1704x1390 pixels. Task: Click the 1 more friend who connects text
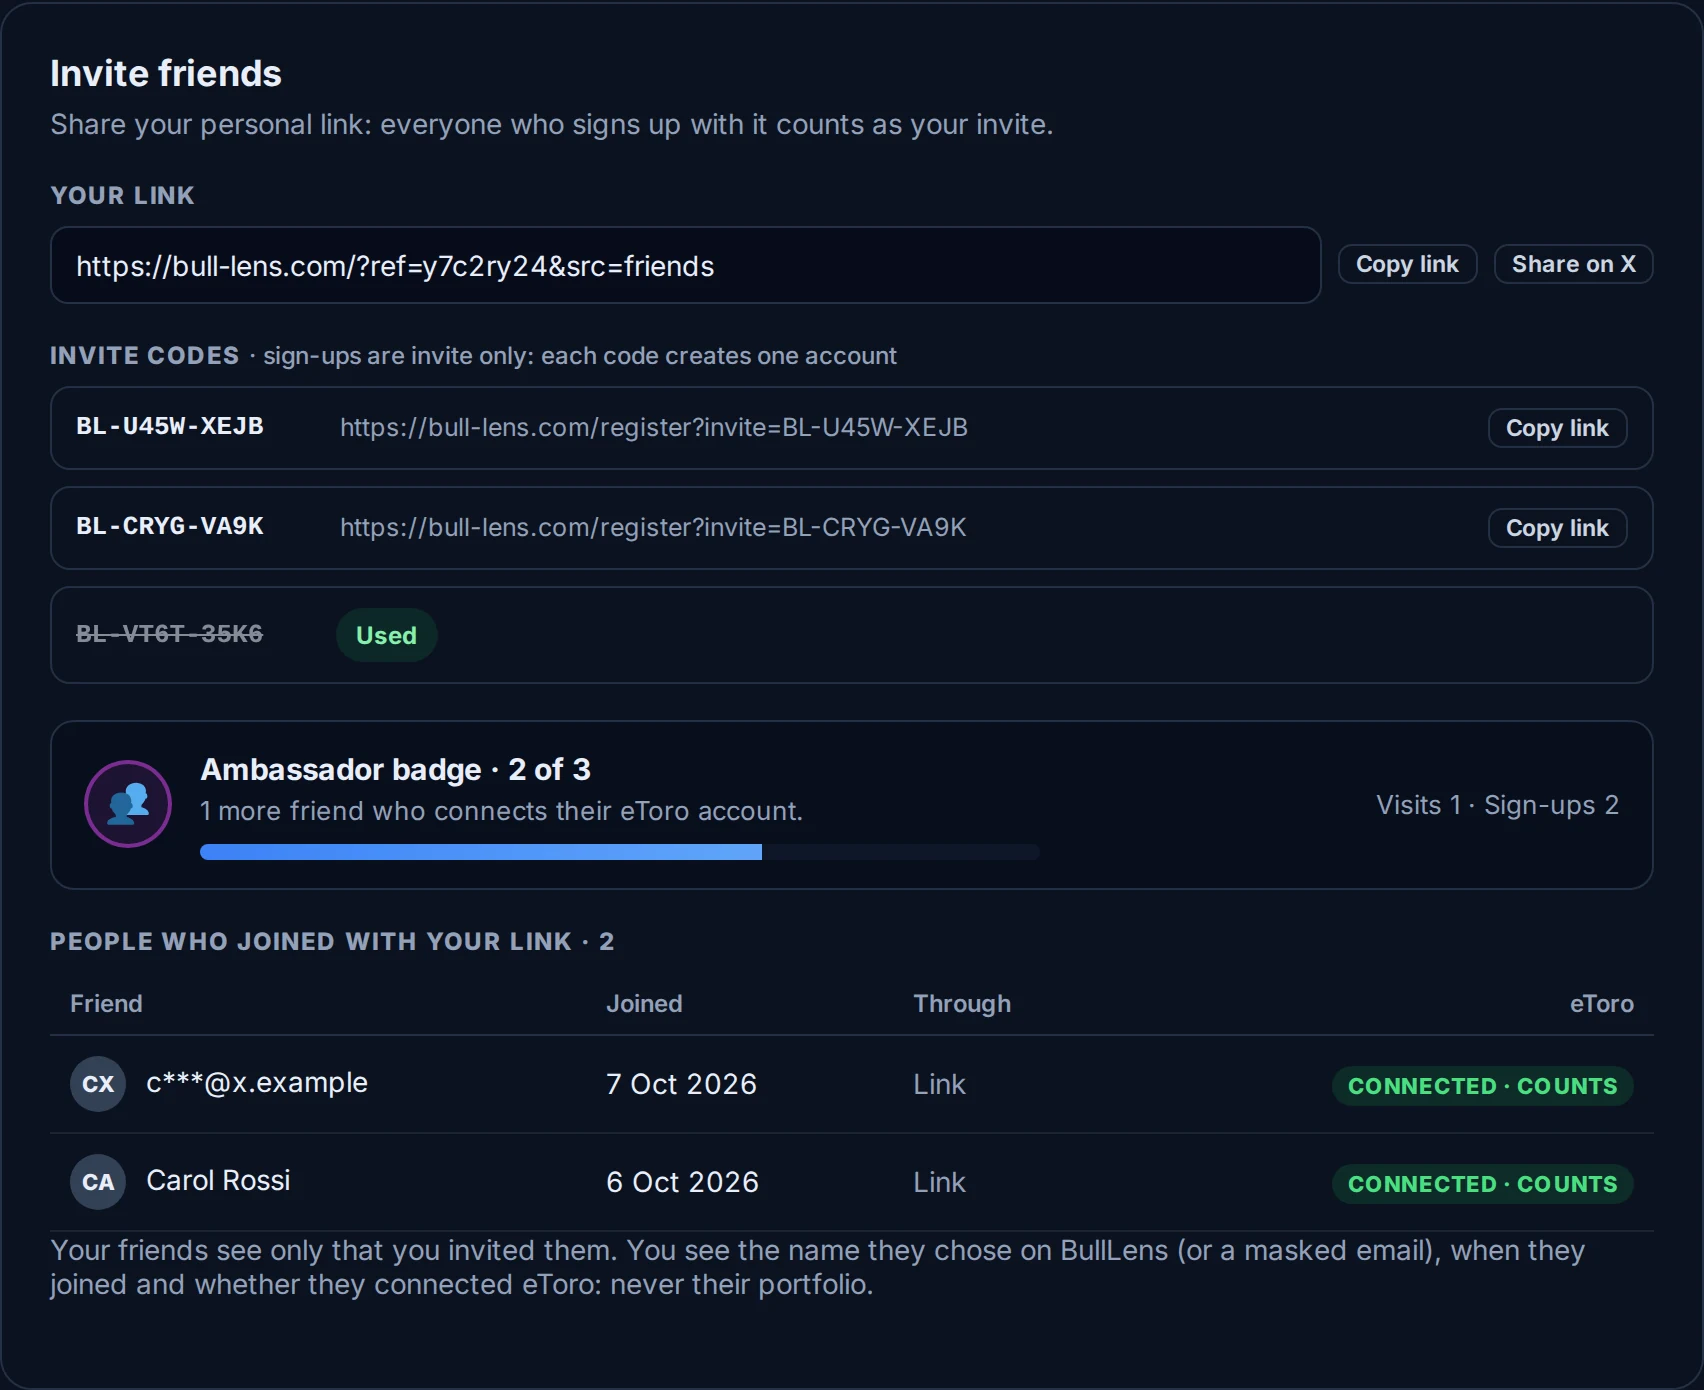(501, 811)
